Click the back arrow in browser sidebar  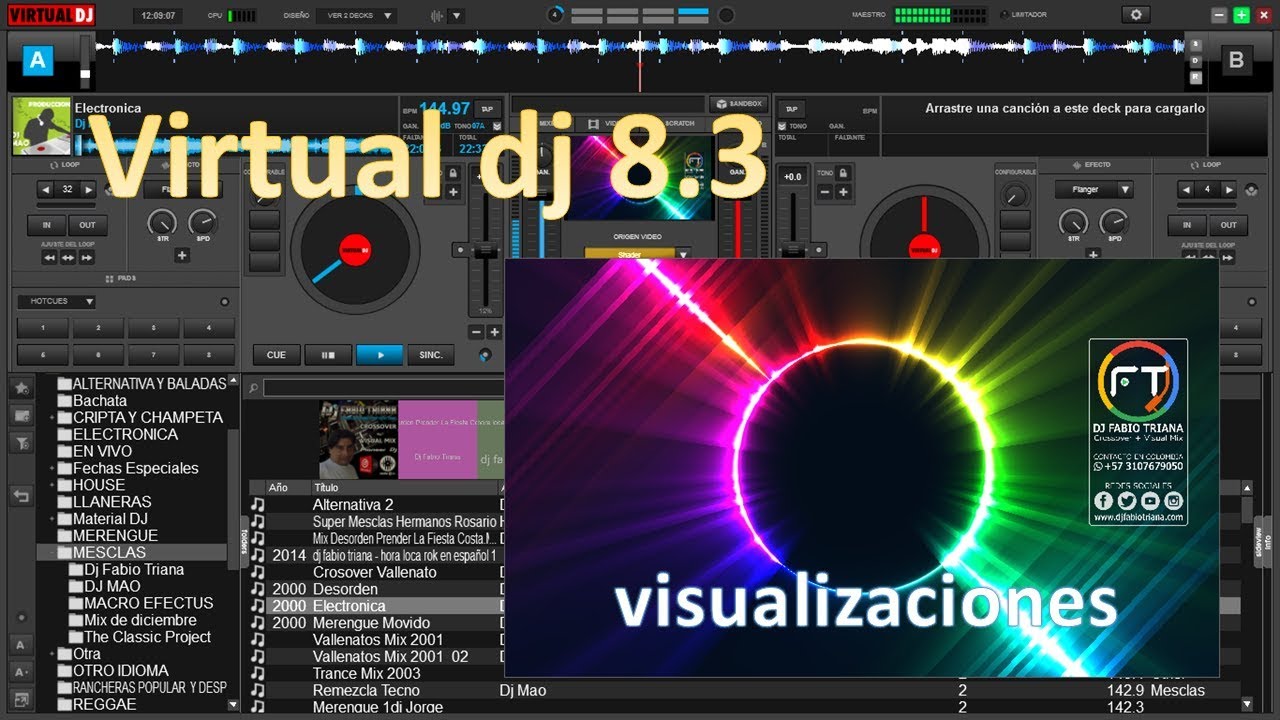pyautogui.click(x=20, y=496)
